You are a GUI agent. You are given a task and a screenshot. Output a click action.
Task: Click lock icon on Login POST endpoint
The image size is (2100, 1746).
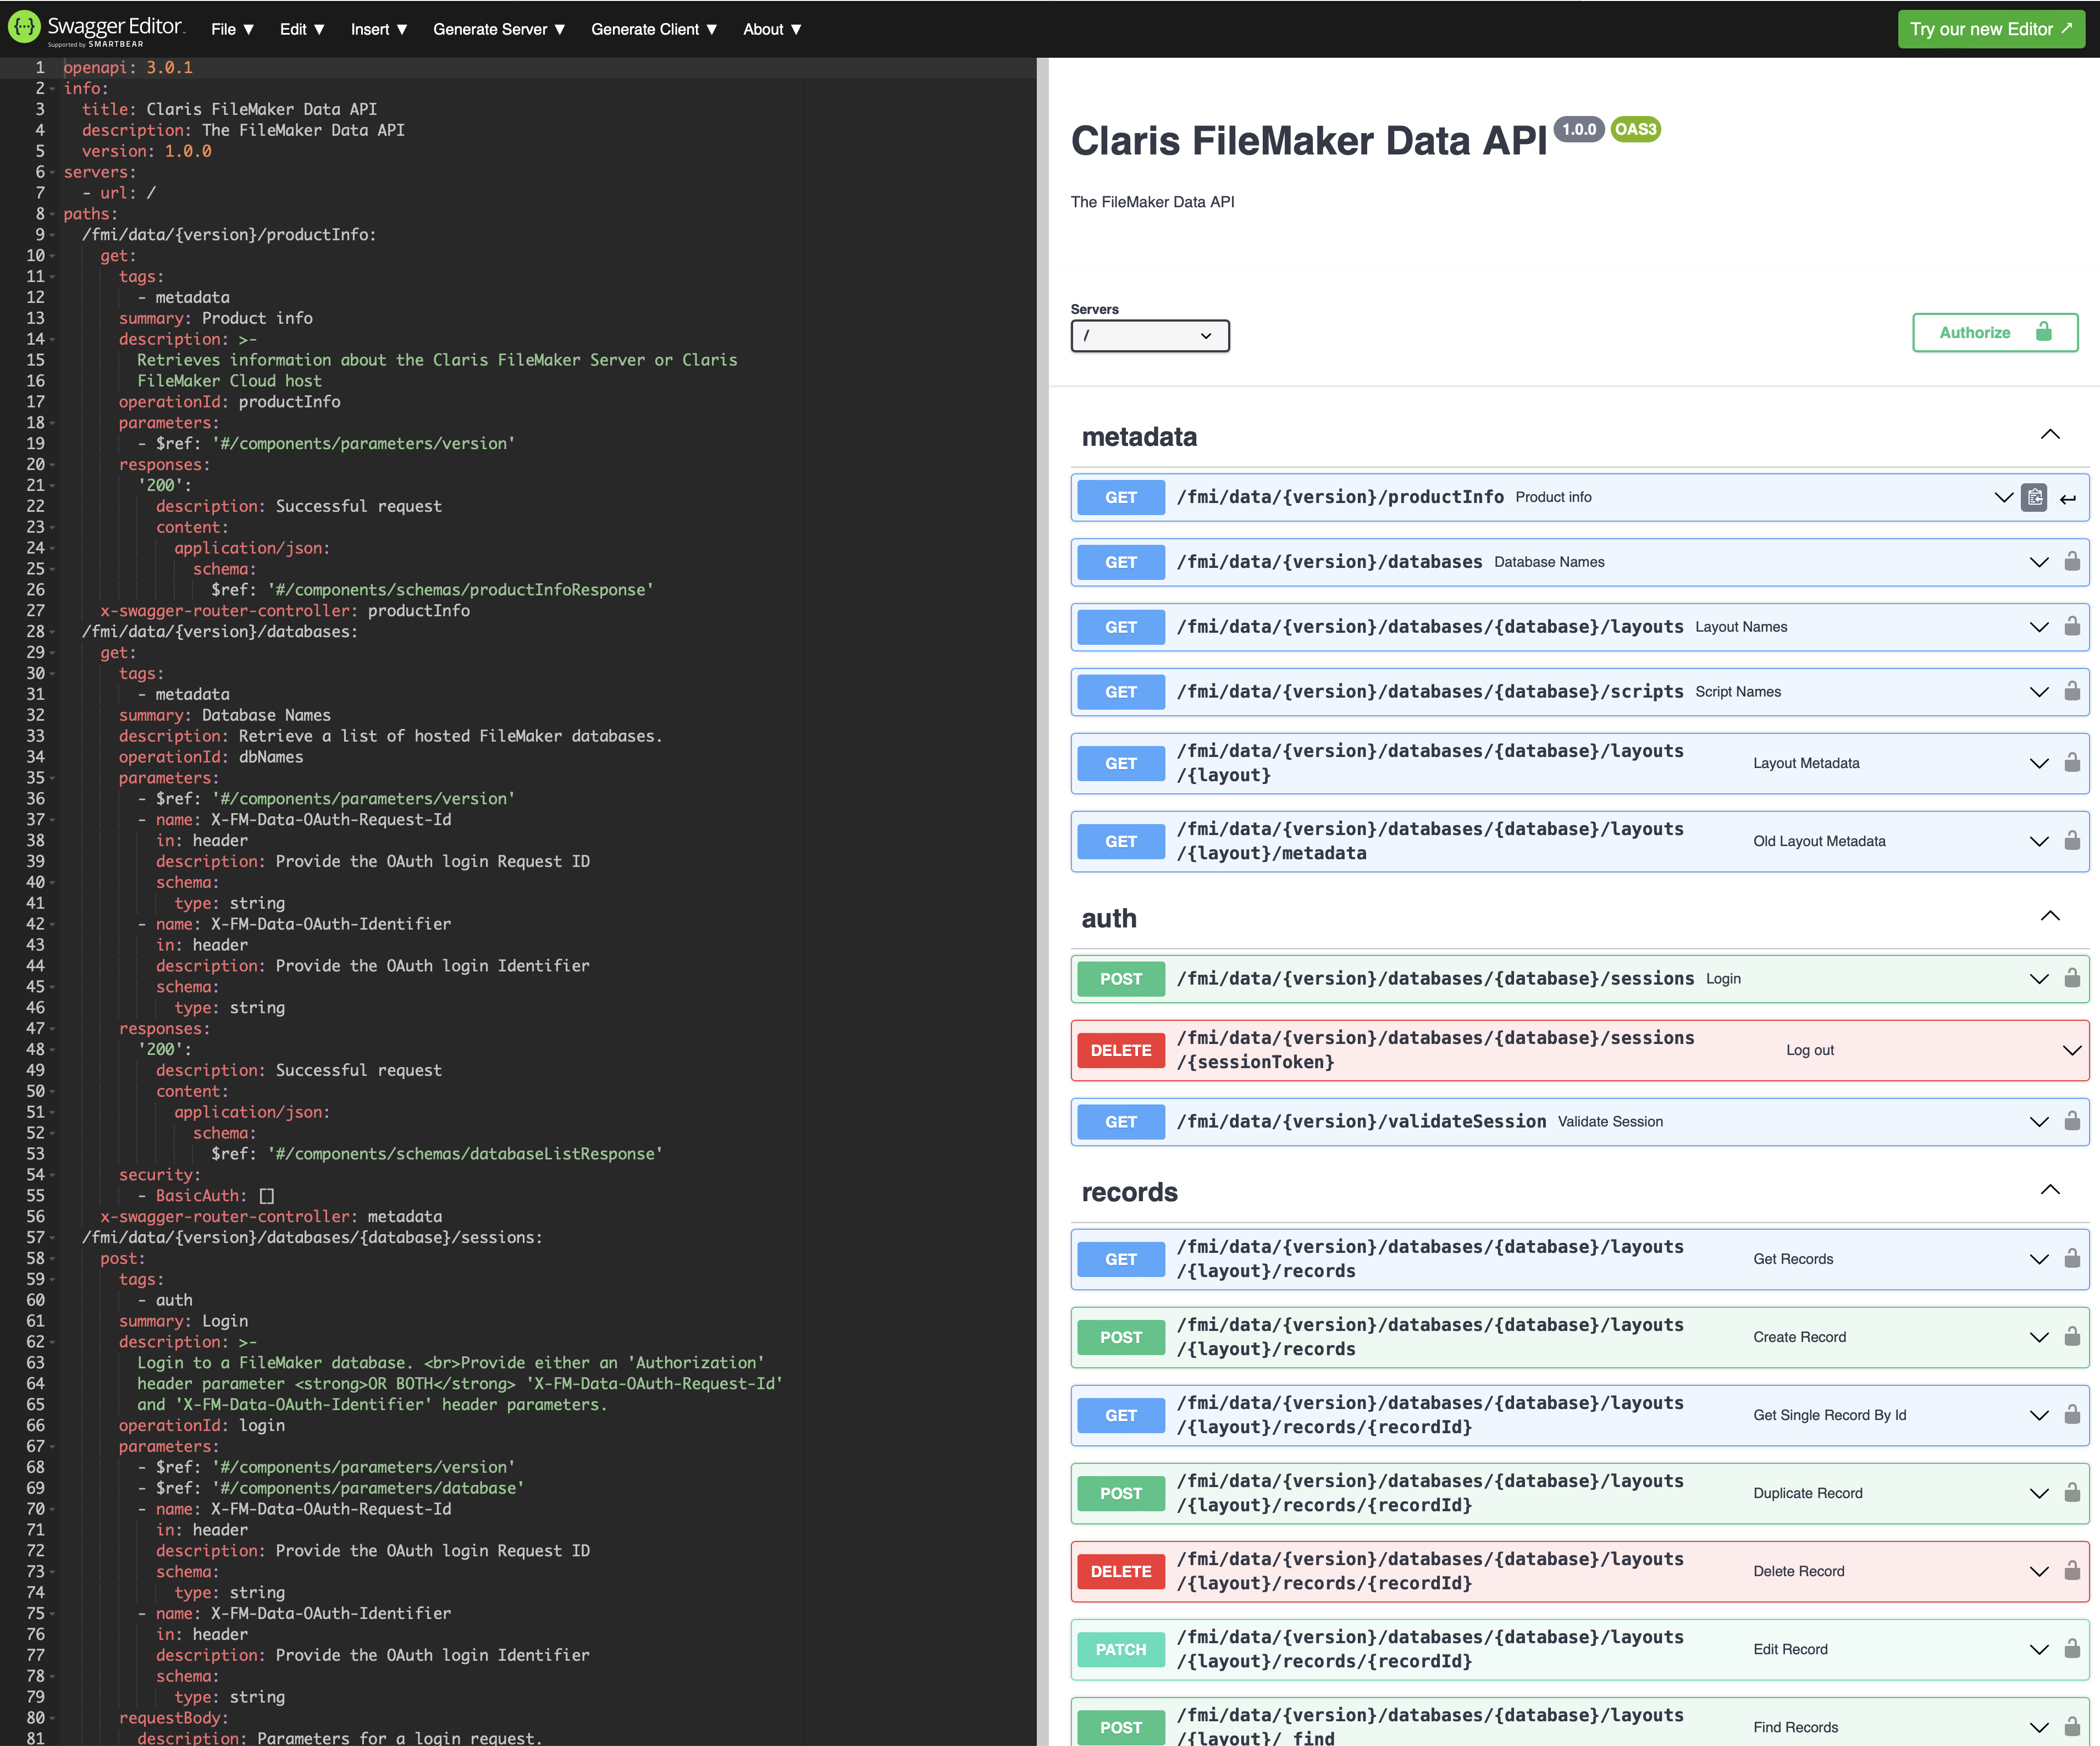pos(2072,979)
